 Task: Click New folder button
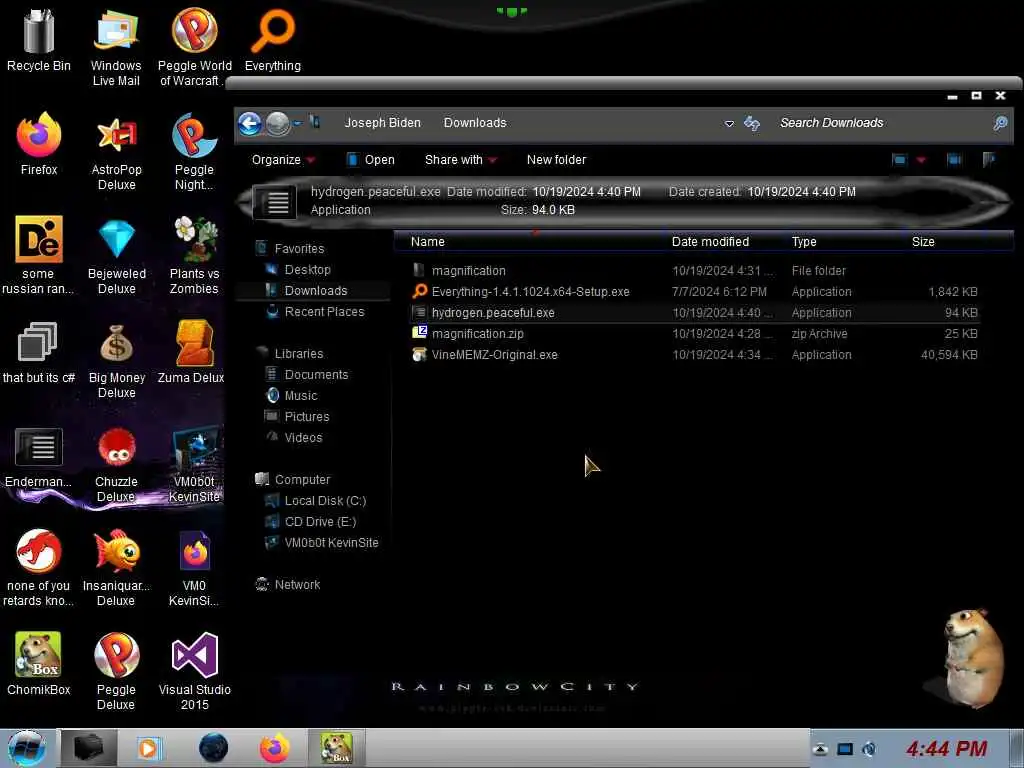click(x=556, y=160)
